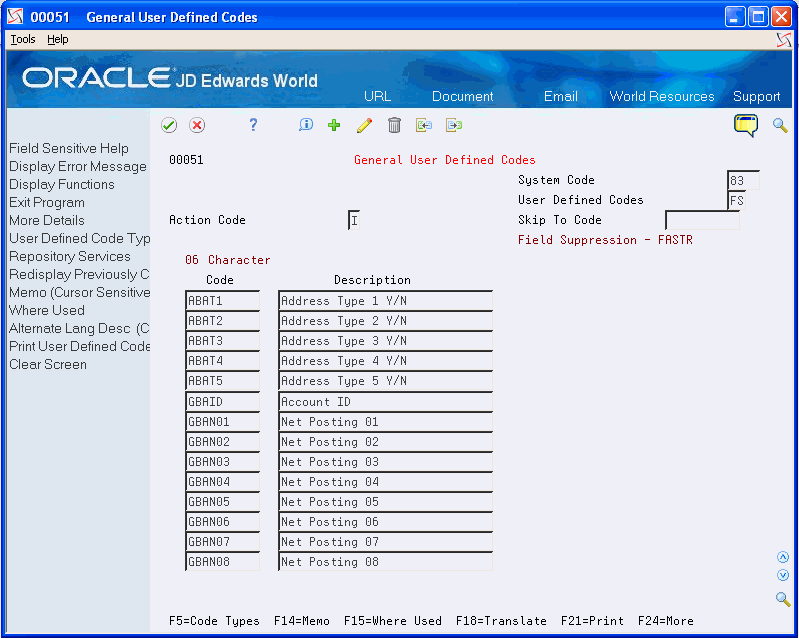Viewport: 799px width, 638px height.
Task: Click the trash can Delete icon
Action: (394, 125)
